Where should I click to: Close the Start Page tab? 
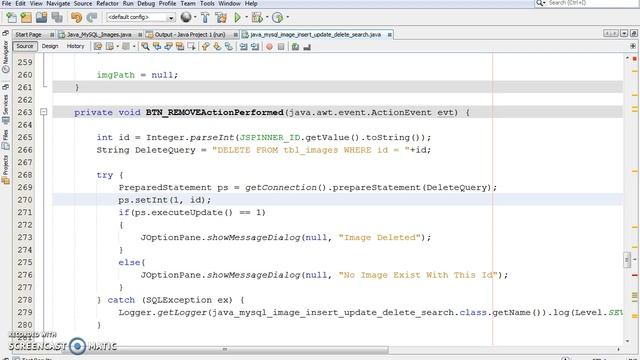point(52,35)
